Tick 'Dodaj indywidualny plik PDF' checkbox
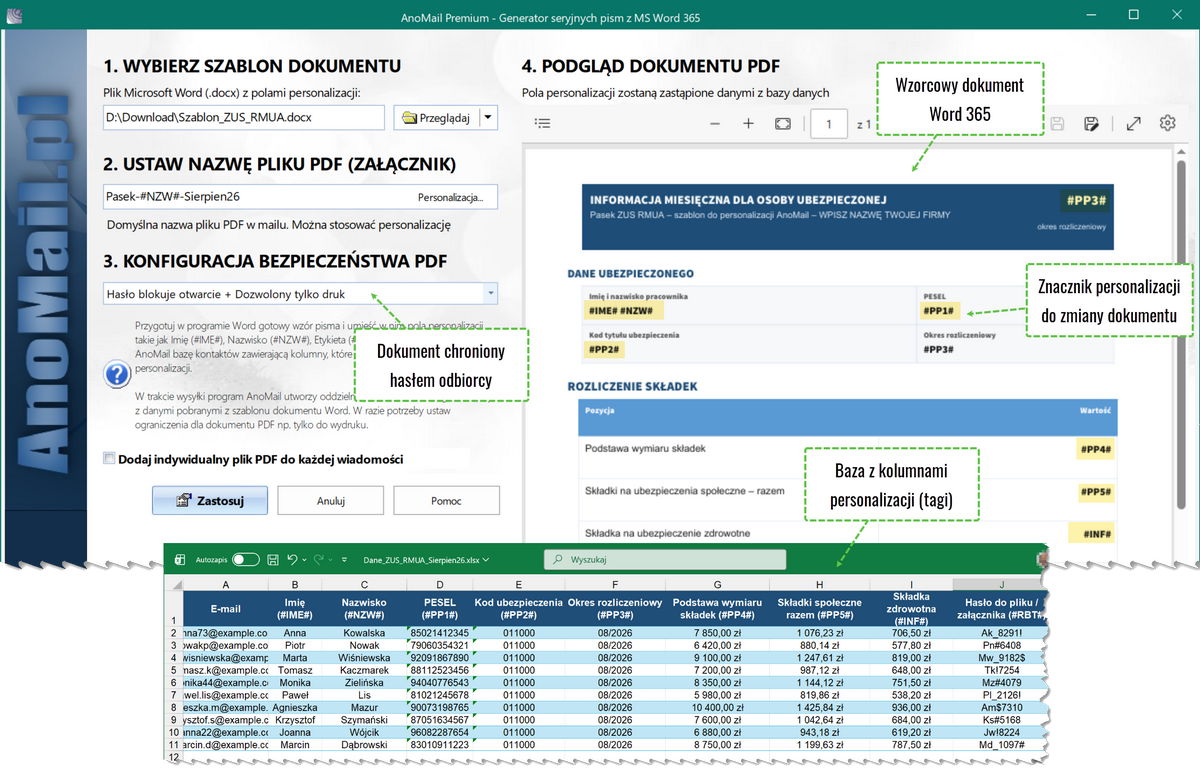This screenshot has height=777, width=1200. (x=109, y=459)
